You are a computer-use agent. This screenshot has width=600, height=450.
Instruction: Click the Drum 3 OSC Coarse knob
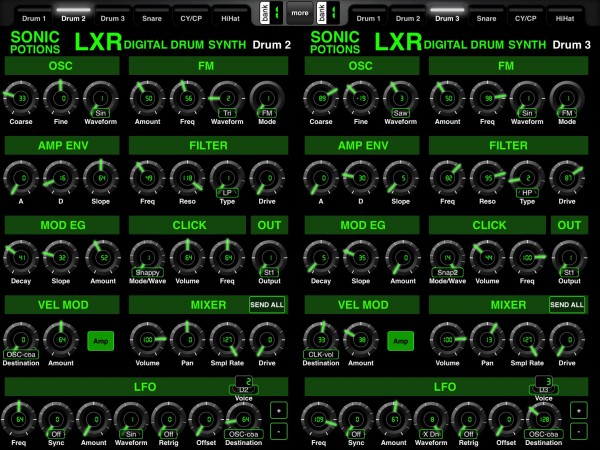click(321, 98)
